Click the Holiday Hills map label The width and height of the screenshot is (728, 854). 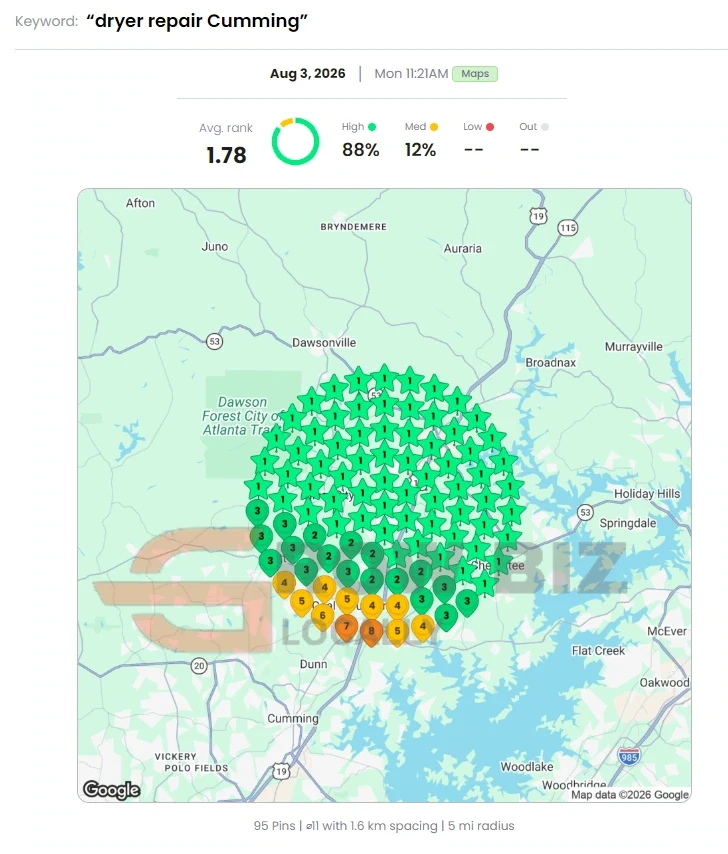[647, 493]
